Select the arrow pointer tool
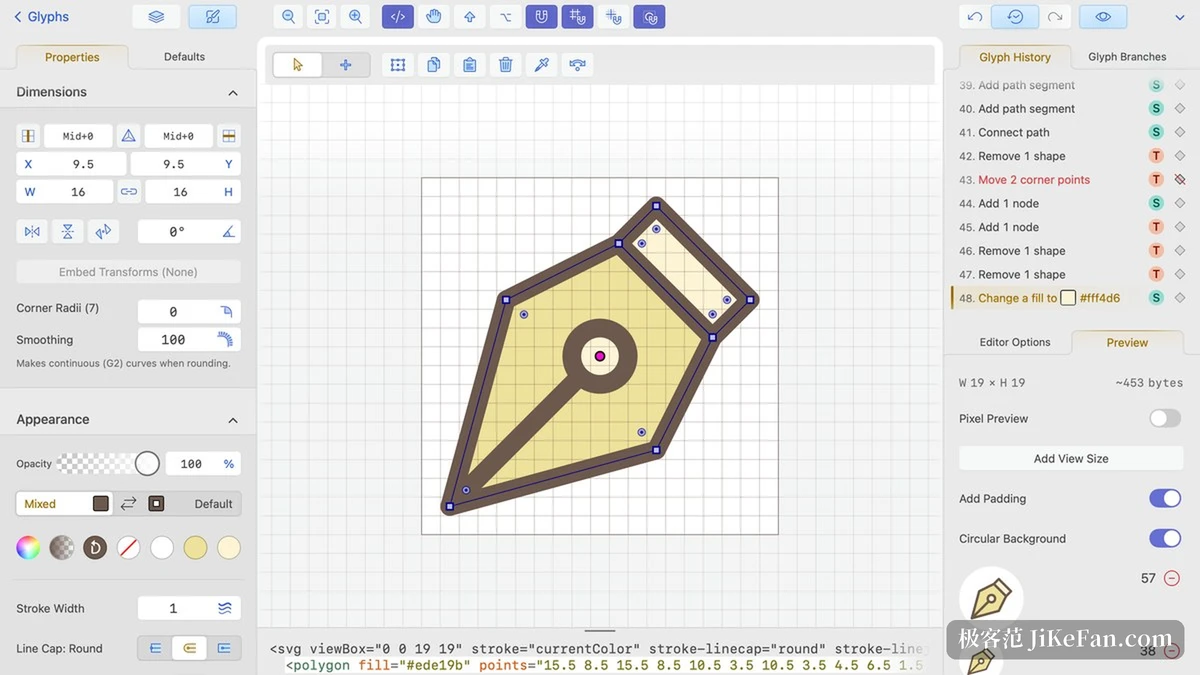1200x675 pixels. (x=298, y=65)
